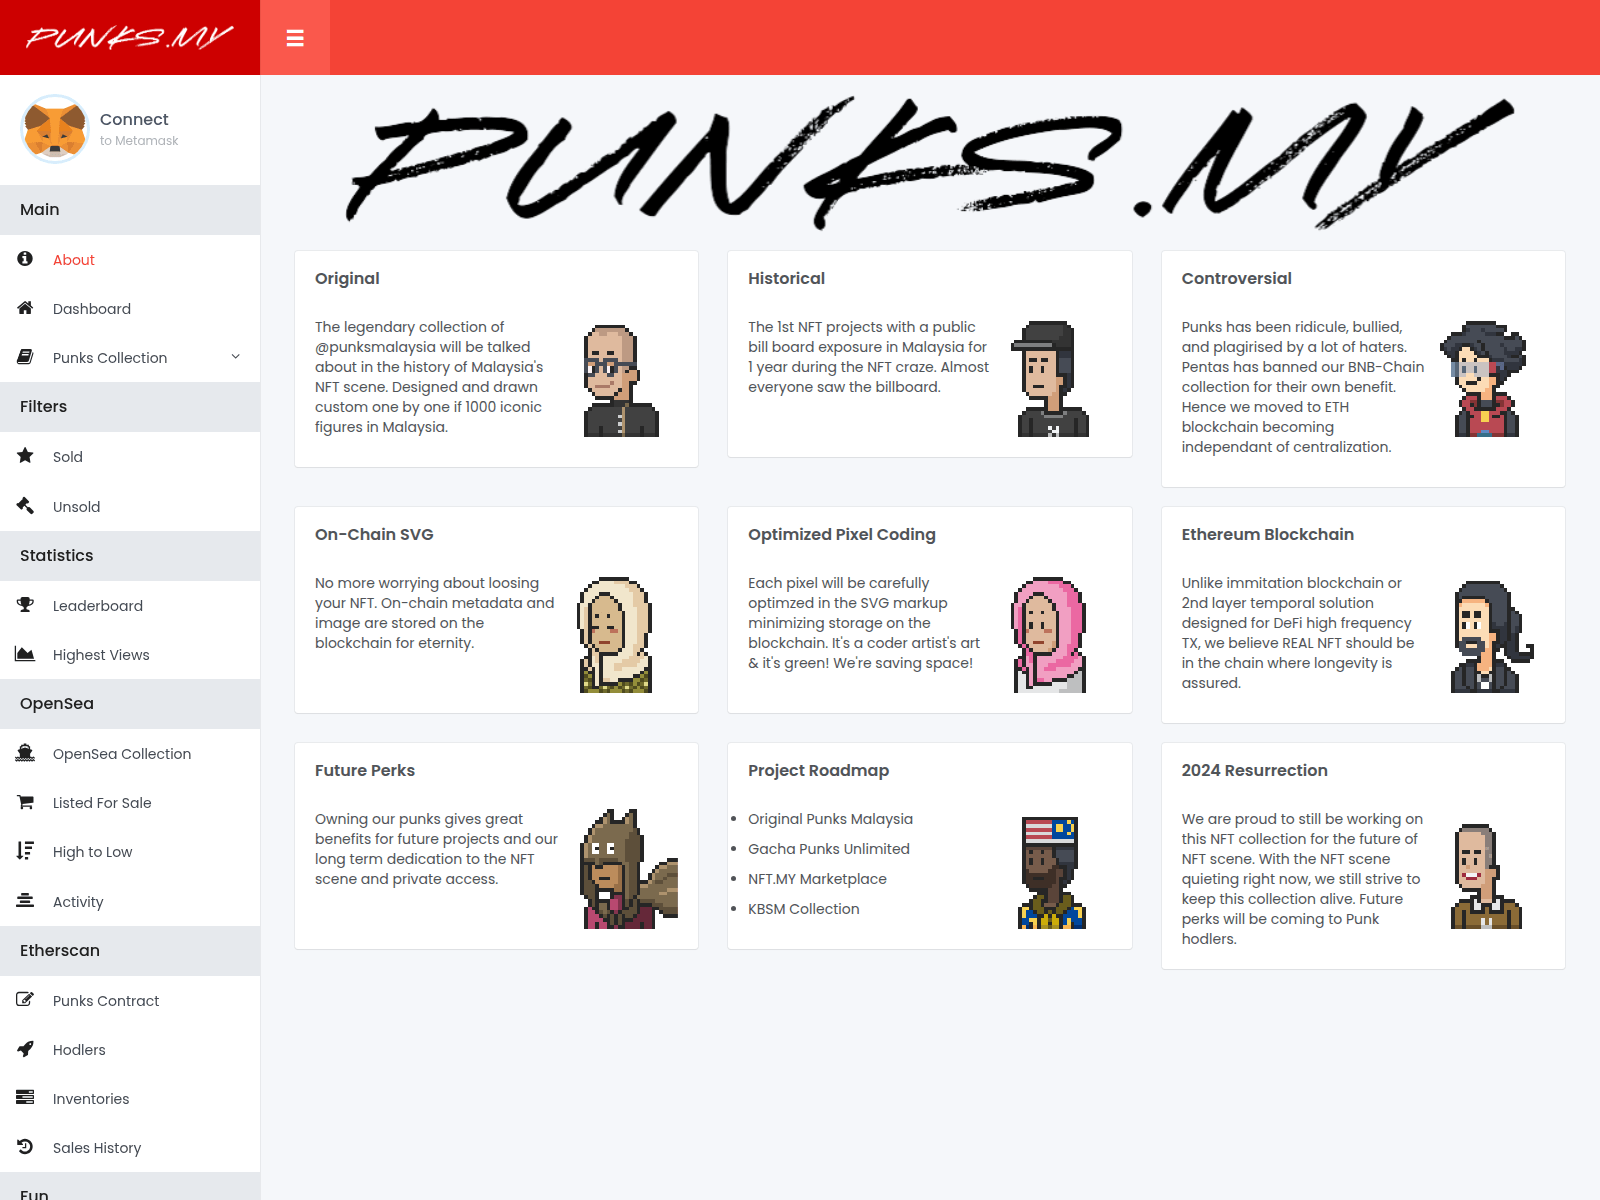Screen dimensions: 1600x1200
Task: Click the High to Low sort icon
Action: point(25,851)
